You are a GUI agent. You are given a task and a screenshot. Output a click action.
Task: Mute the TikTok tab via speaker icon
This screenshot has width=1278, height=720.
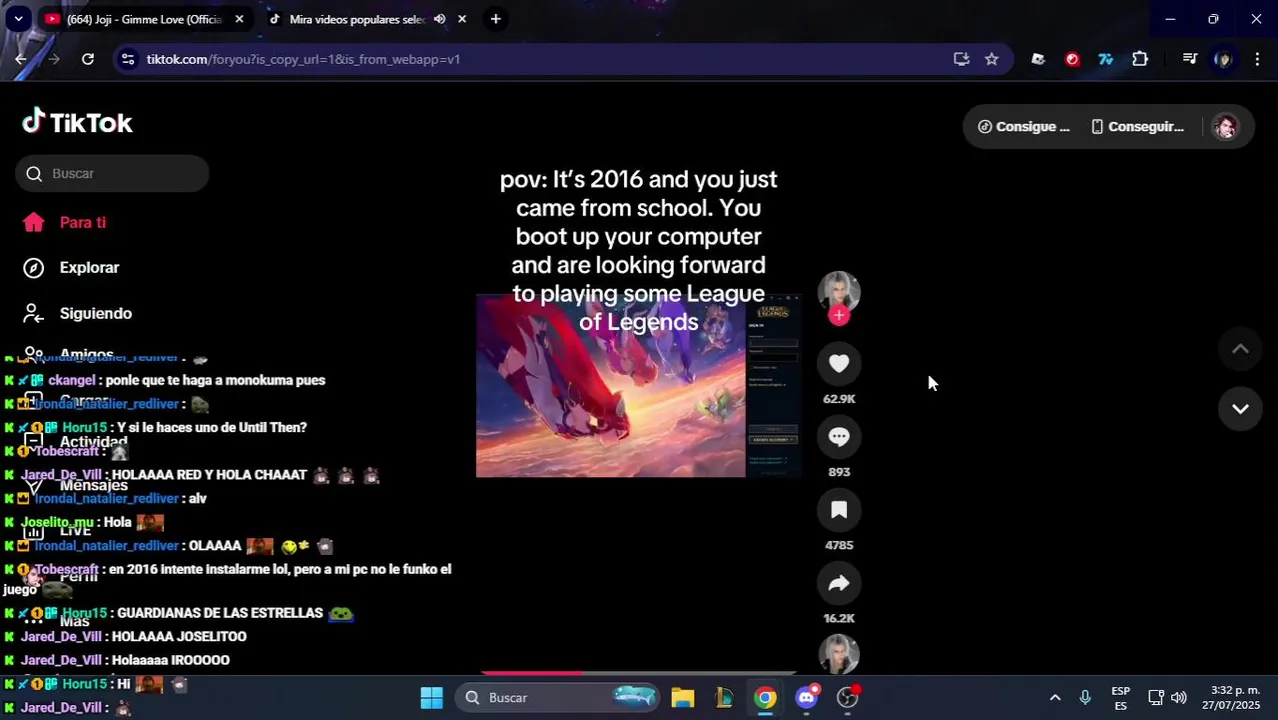[439, 19]
